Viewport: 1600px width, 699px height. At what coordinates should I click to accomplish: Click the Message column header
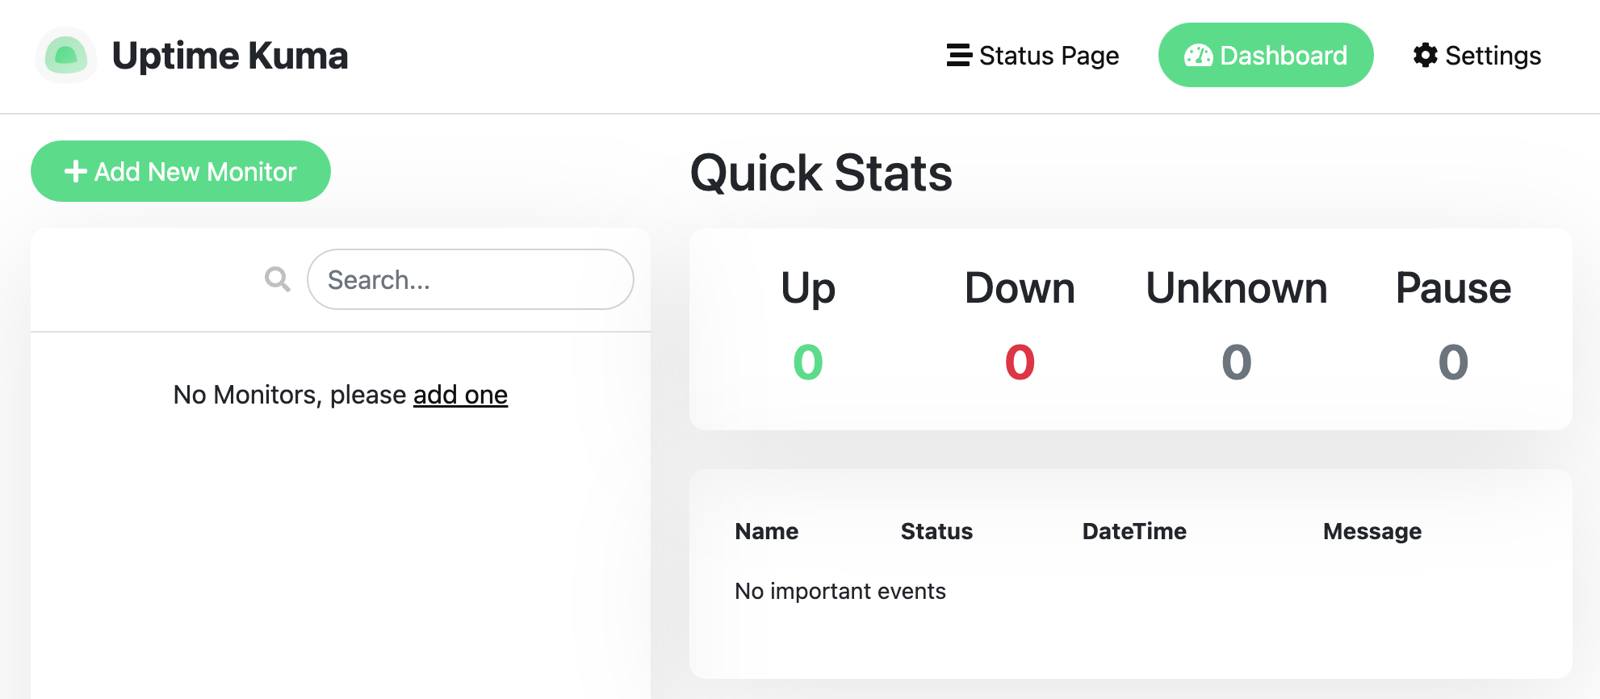coord(1372,531)
